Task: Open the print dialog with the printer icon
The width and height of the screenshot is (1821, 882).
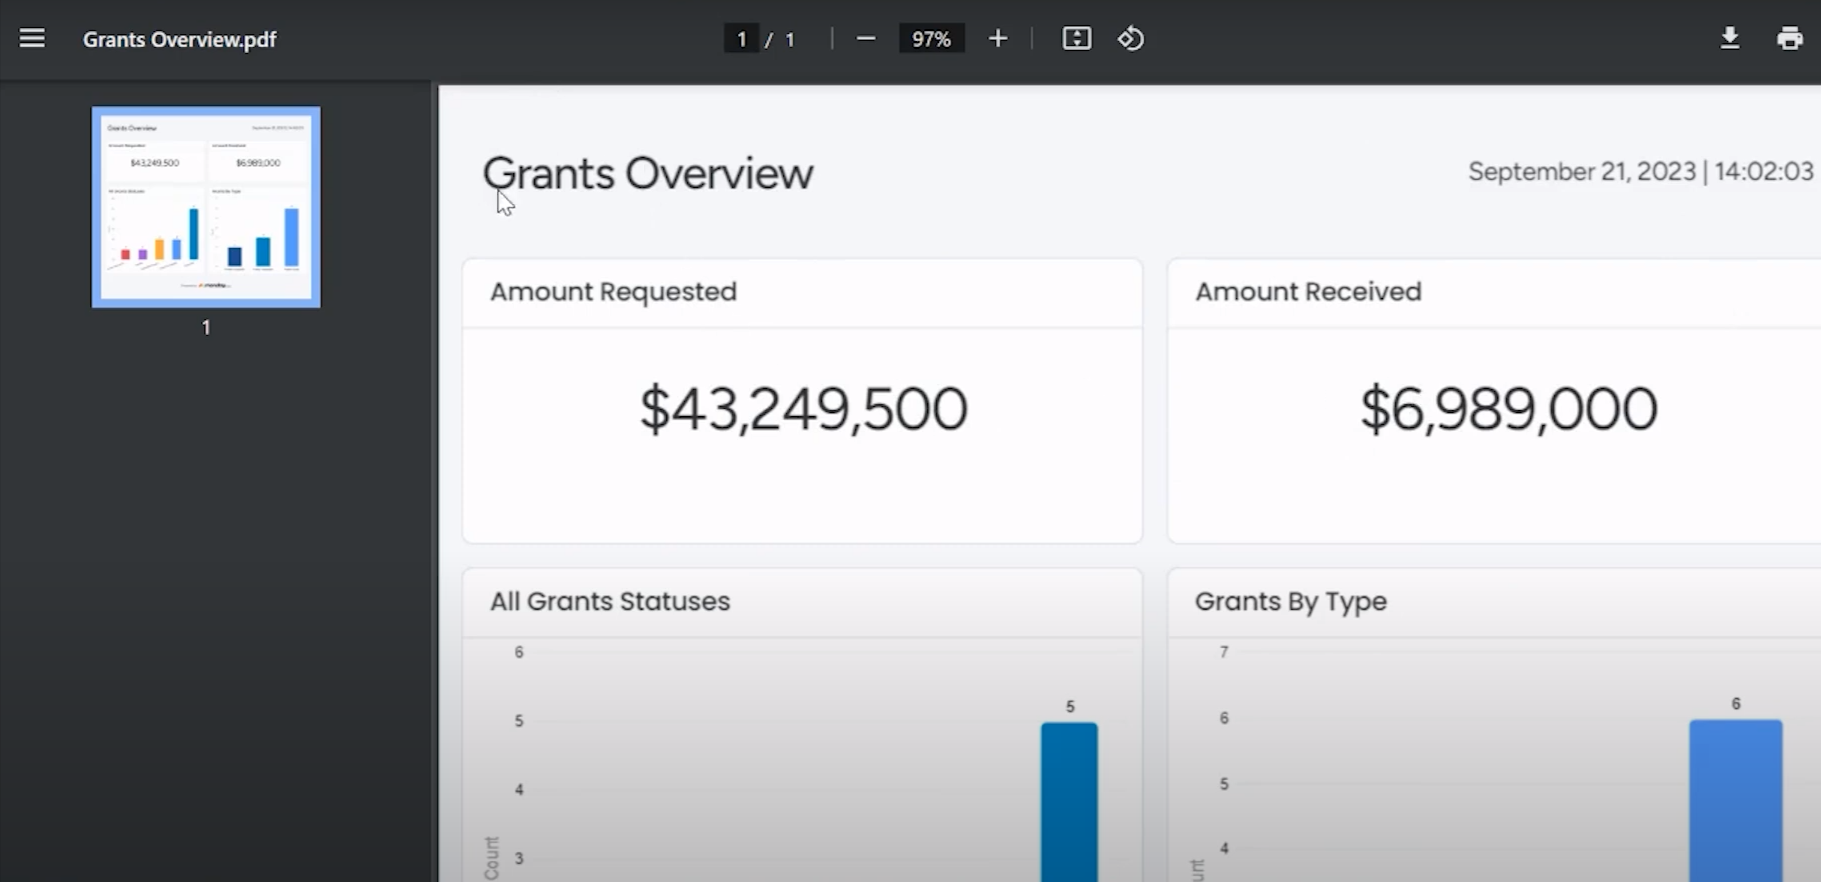Action: tap(1789, 39)
